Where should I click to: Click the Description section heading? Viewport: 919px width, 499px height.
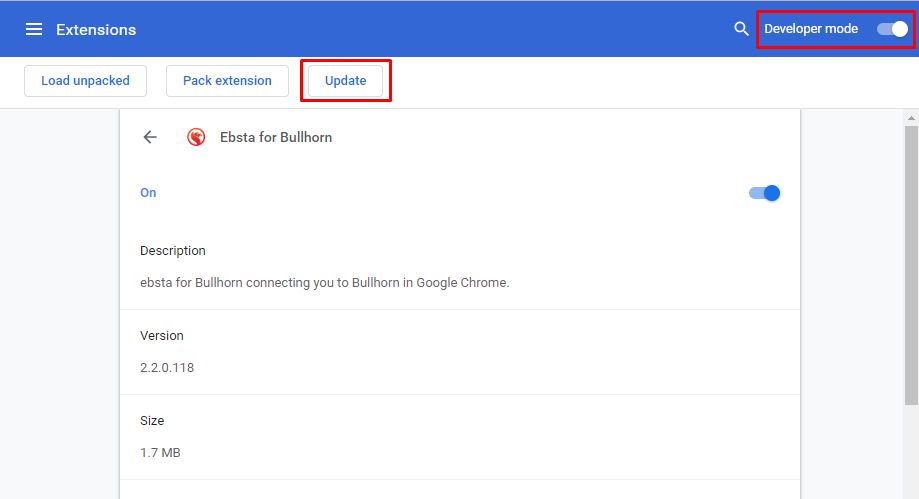pyautogui.click(x=173, y=251)
